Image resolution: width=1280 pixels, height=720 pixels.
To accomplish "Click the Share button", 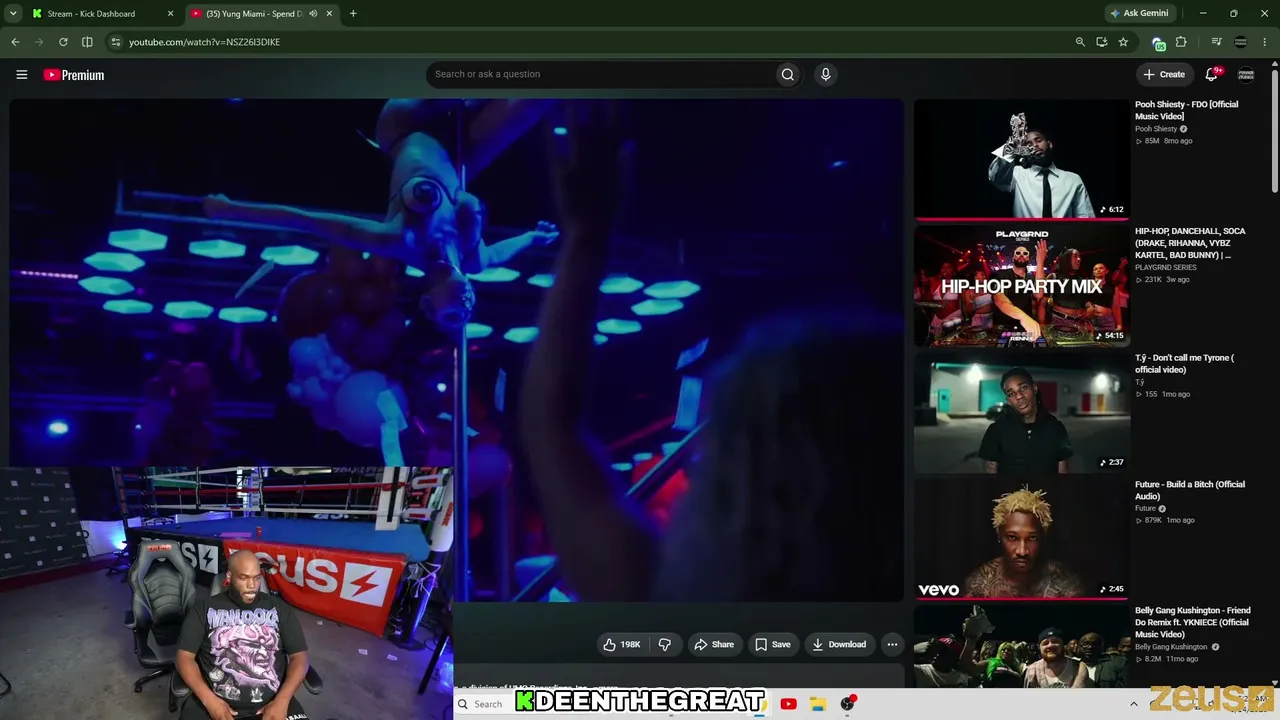I will pyautogui.click(x=714, y=644).
